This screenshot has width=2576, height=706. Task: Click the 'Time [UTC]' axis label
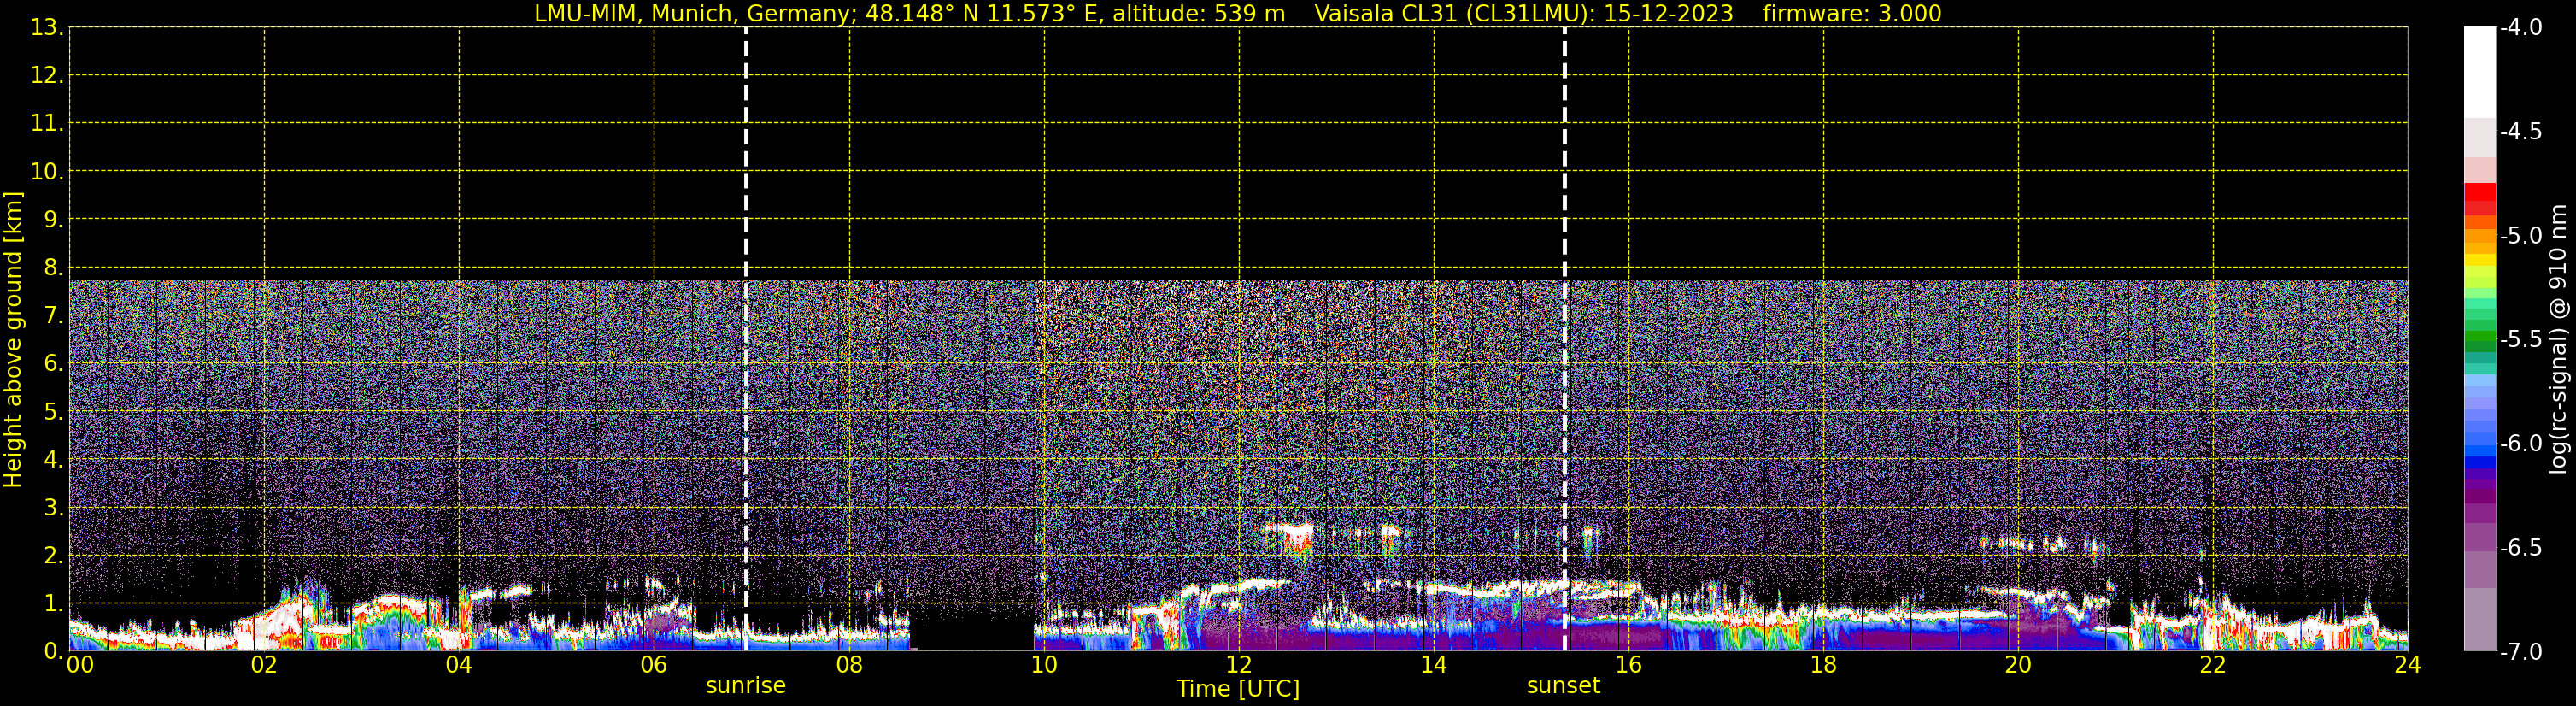1238,689
